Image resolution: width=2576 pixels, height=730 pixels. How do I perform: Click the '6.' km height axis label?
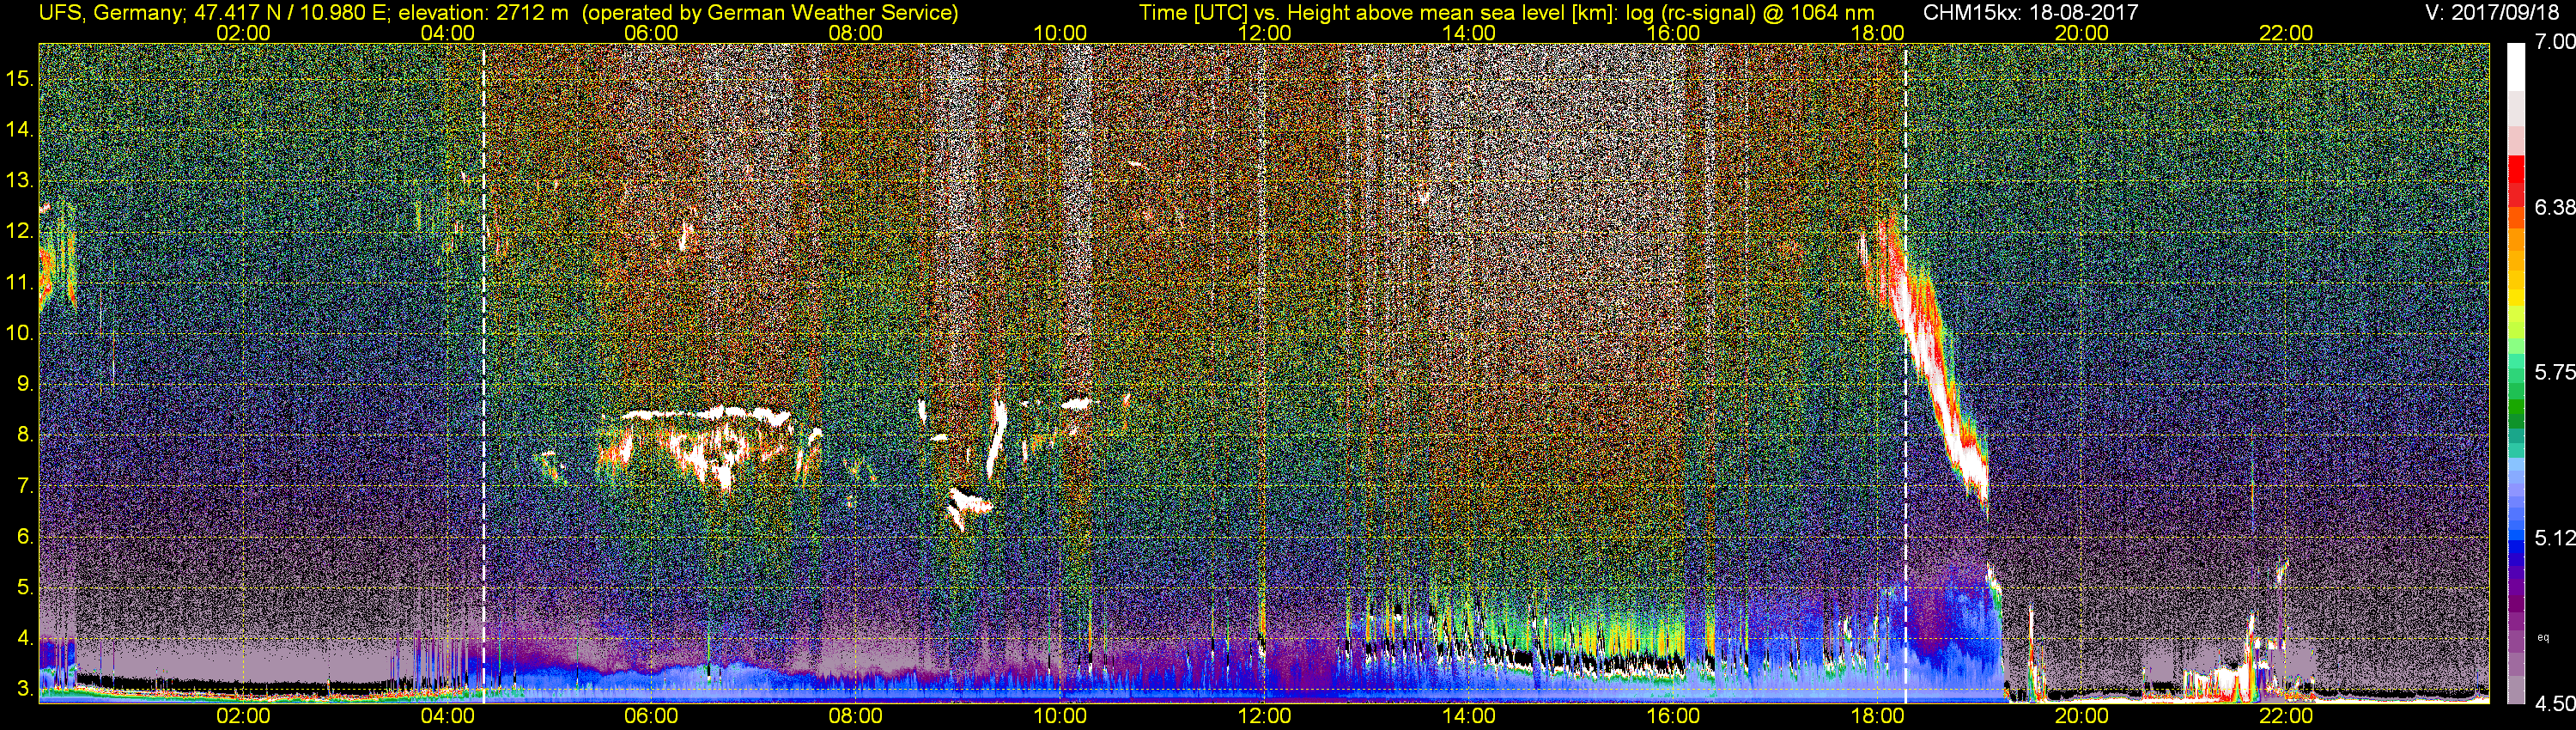pos(25,537)
